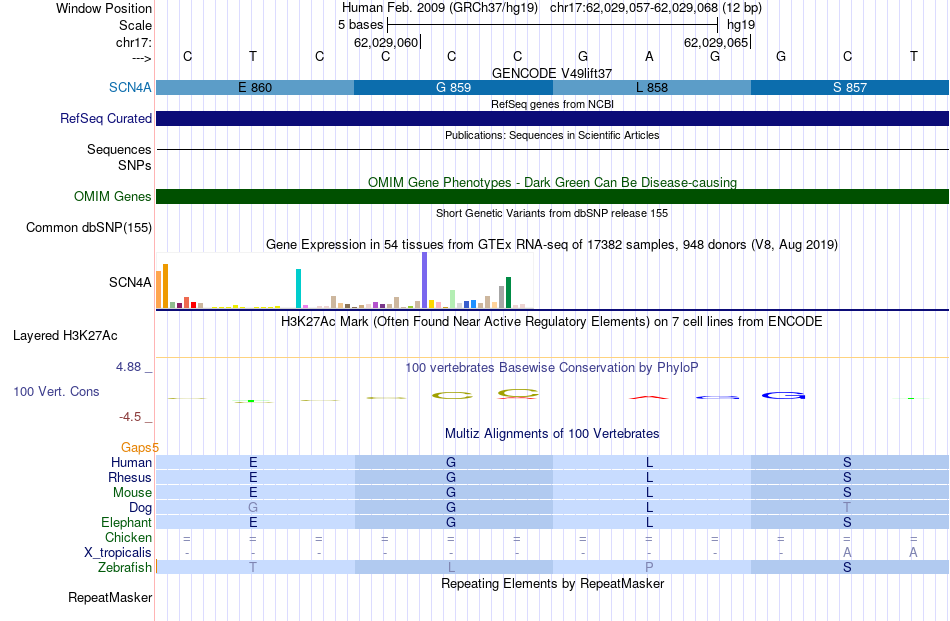Click Repeating Elements by RepeatMasker title
Screen dimensions: 950x621
pos(552,583)
